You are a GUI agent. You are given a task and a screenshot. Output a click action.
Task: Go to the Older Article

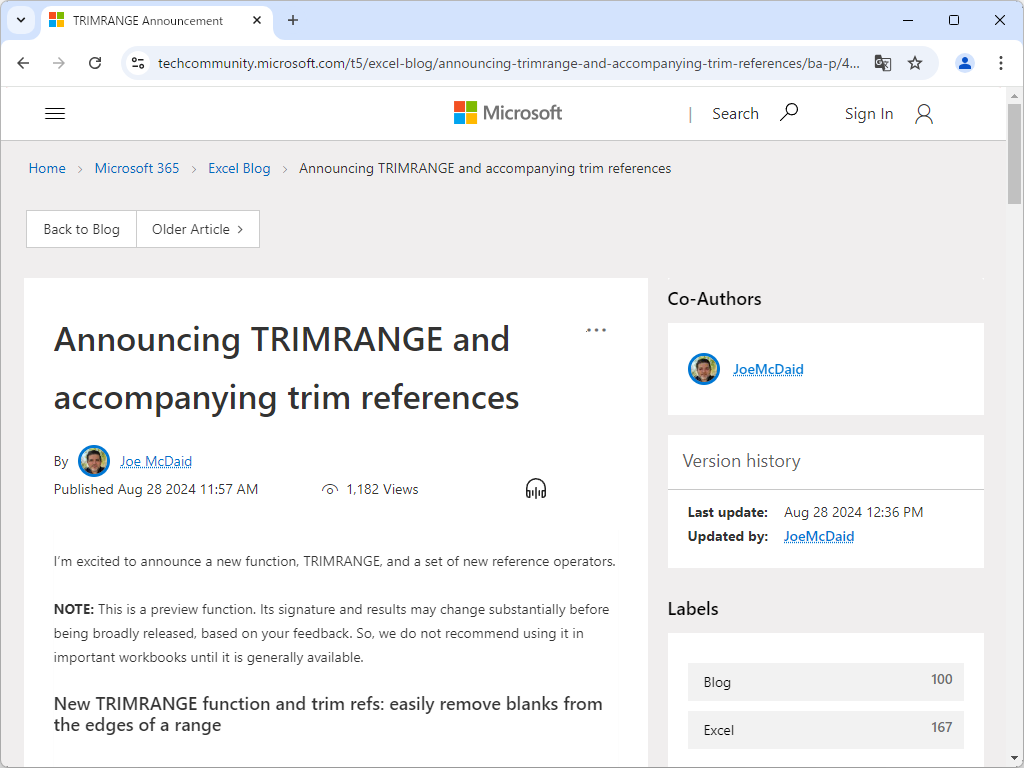tap(198, 229)
